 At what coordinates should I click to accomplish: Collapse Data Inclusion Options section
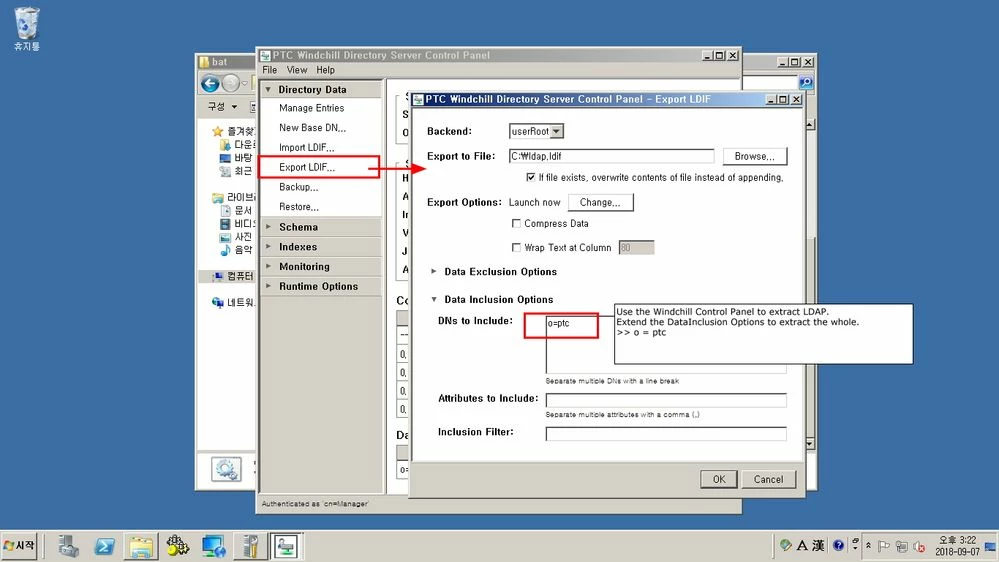tap(434, 299)
